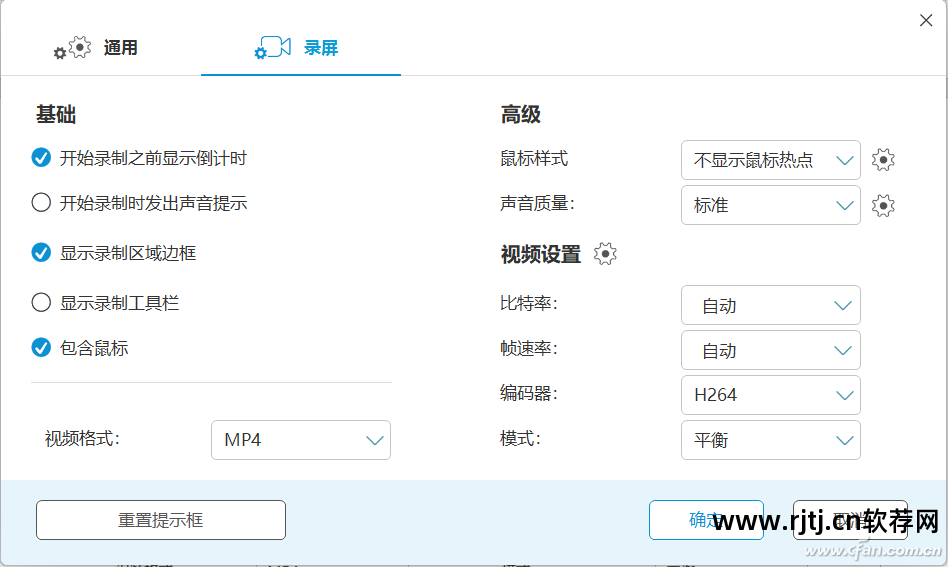
Task: Enable 显示录制工具栏 checkbox
Action: tap(41, 302)
